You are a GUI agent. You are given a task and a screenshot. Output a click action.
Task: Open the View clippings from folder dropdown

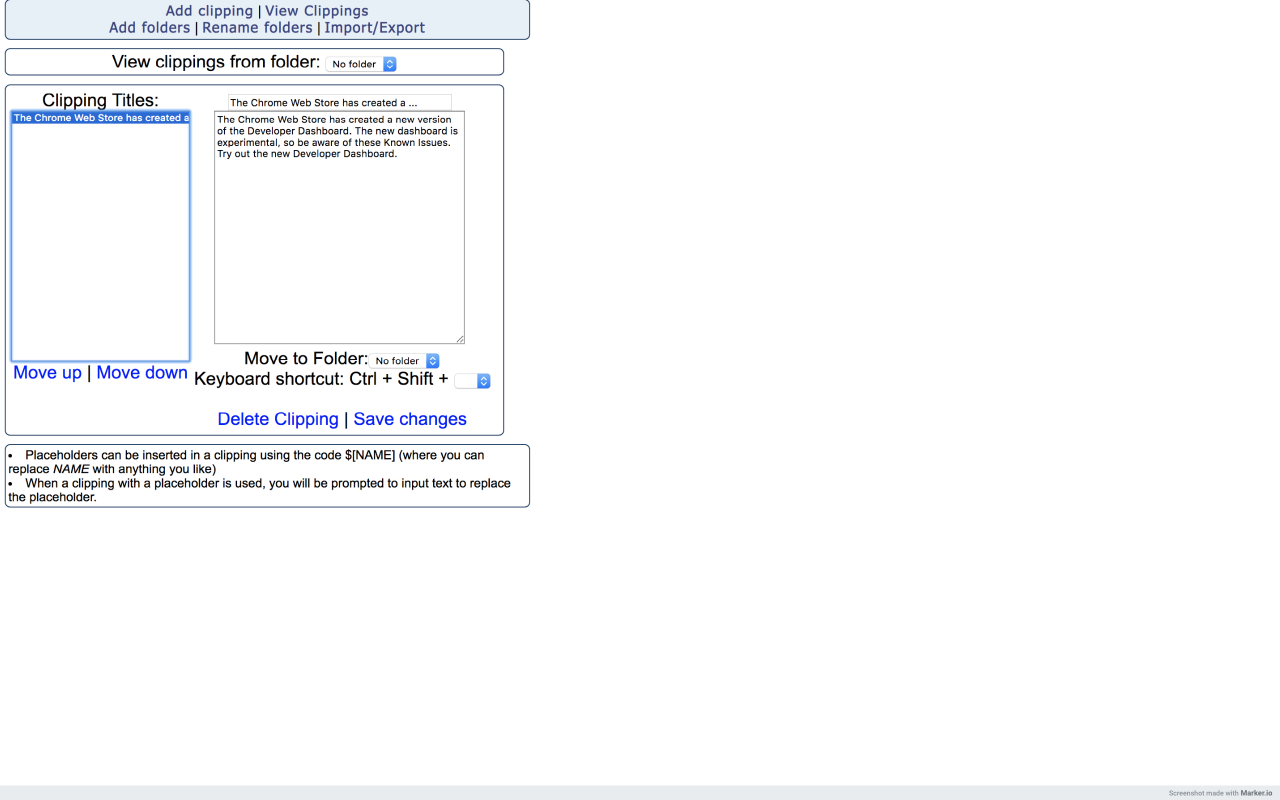click(361, 64)
